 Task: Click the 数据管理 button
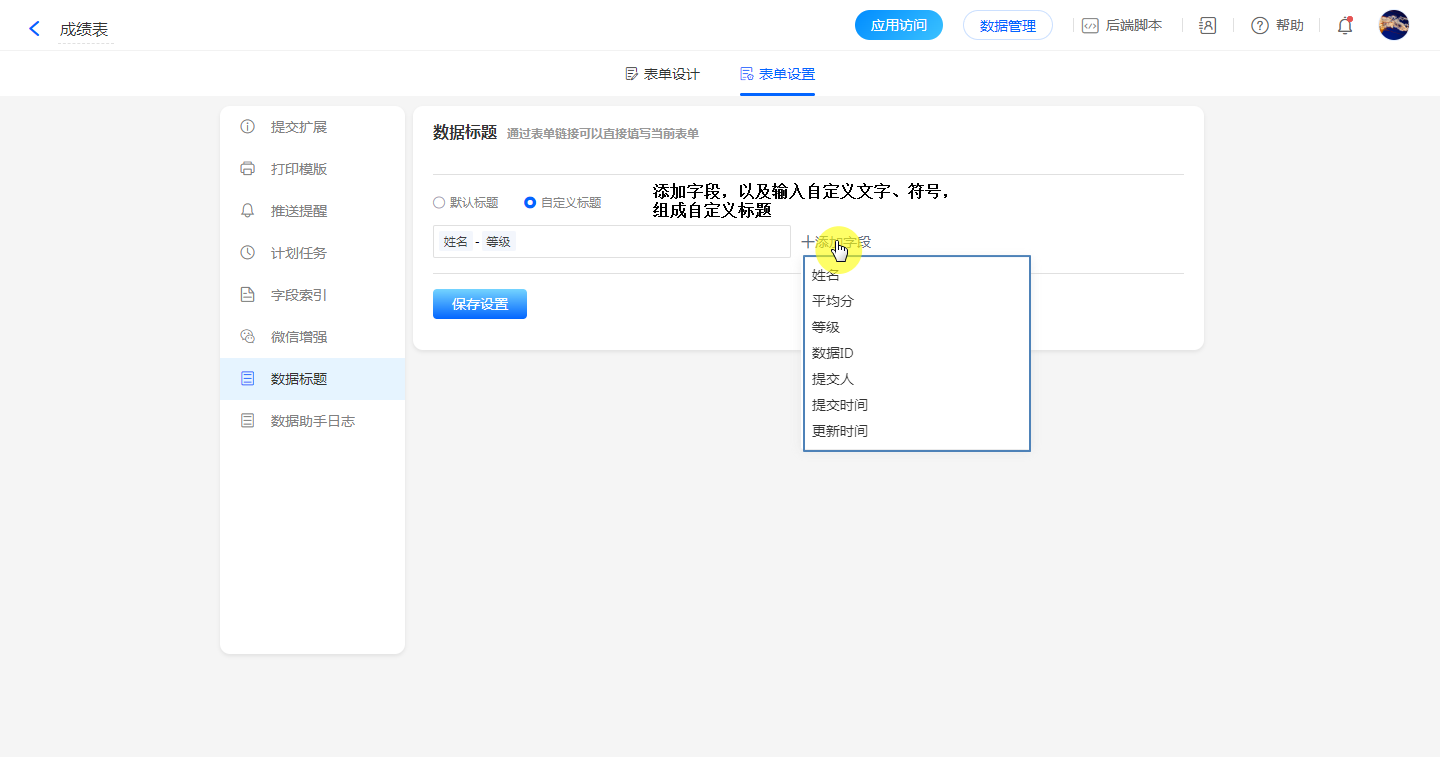(x=1007, y=26)
